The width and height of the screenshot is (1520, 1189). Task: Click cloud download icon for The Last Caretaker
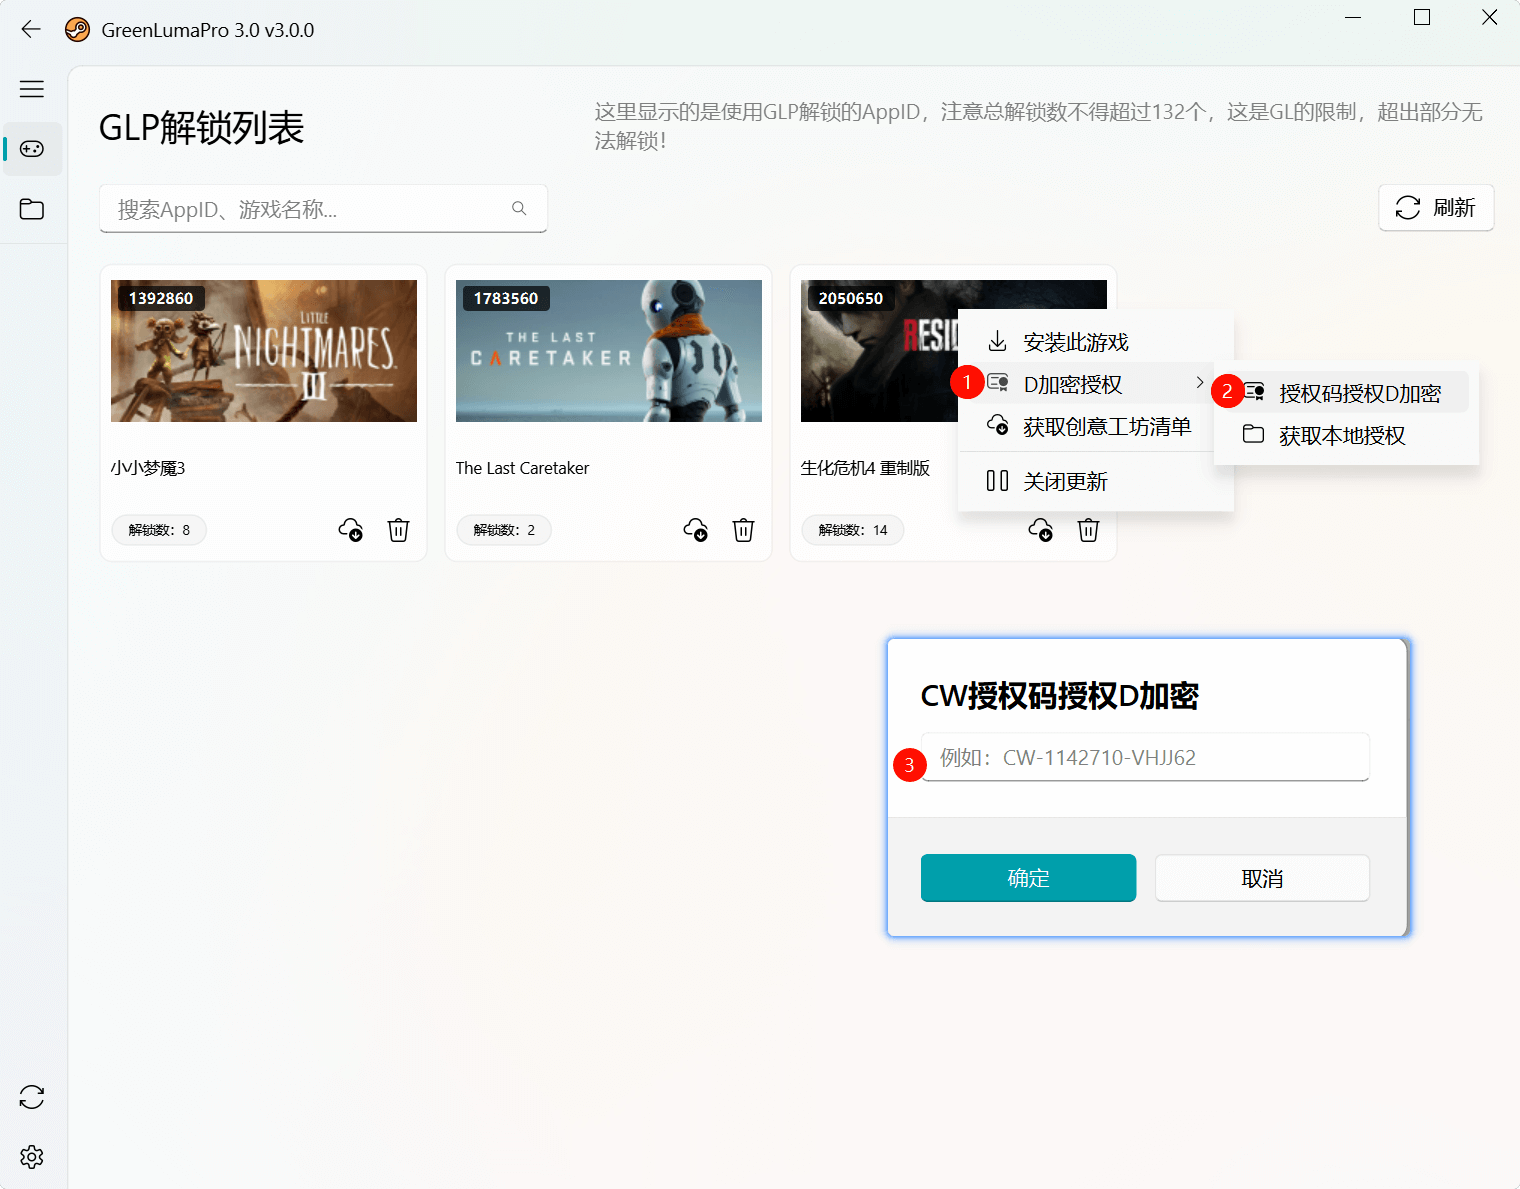pos(695,530)
